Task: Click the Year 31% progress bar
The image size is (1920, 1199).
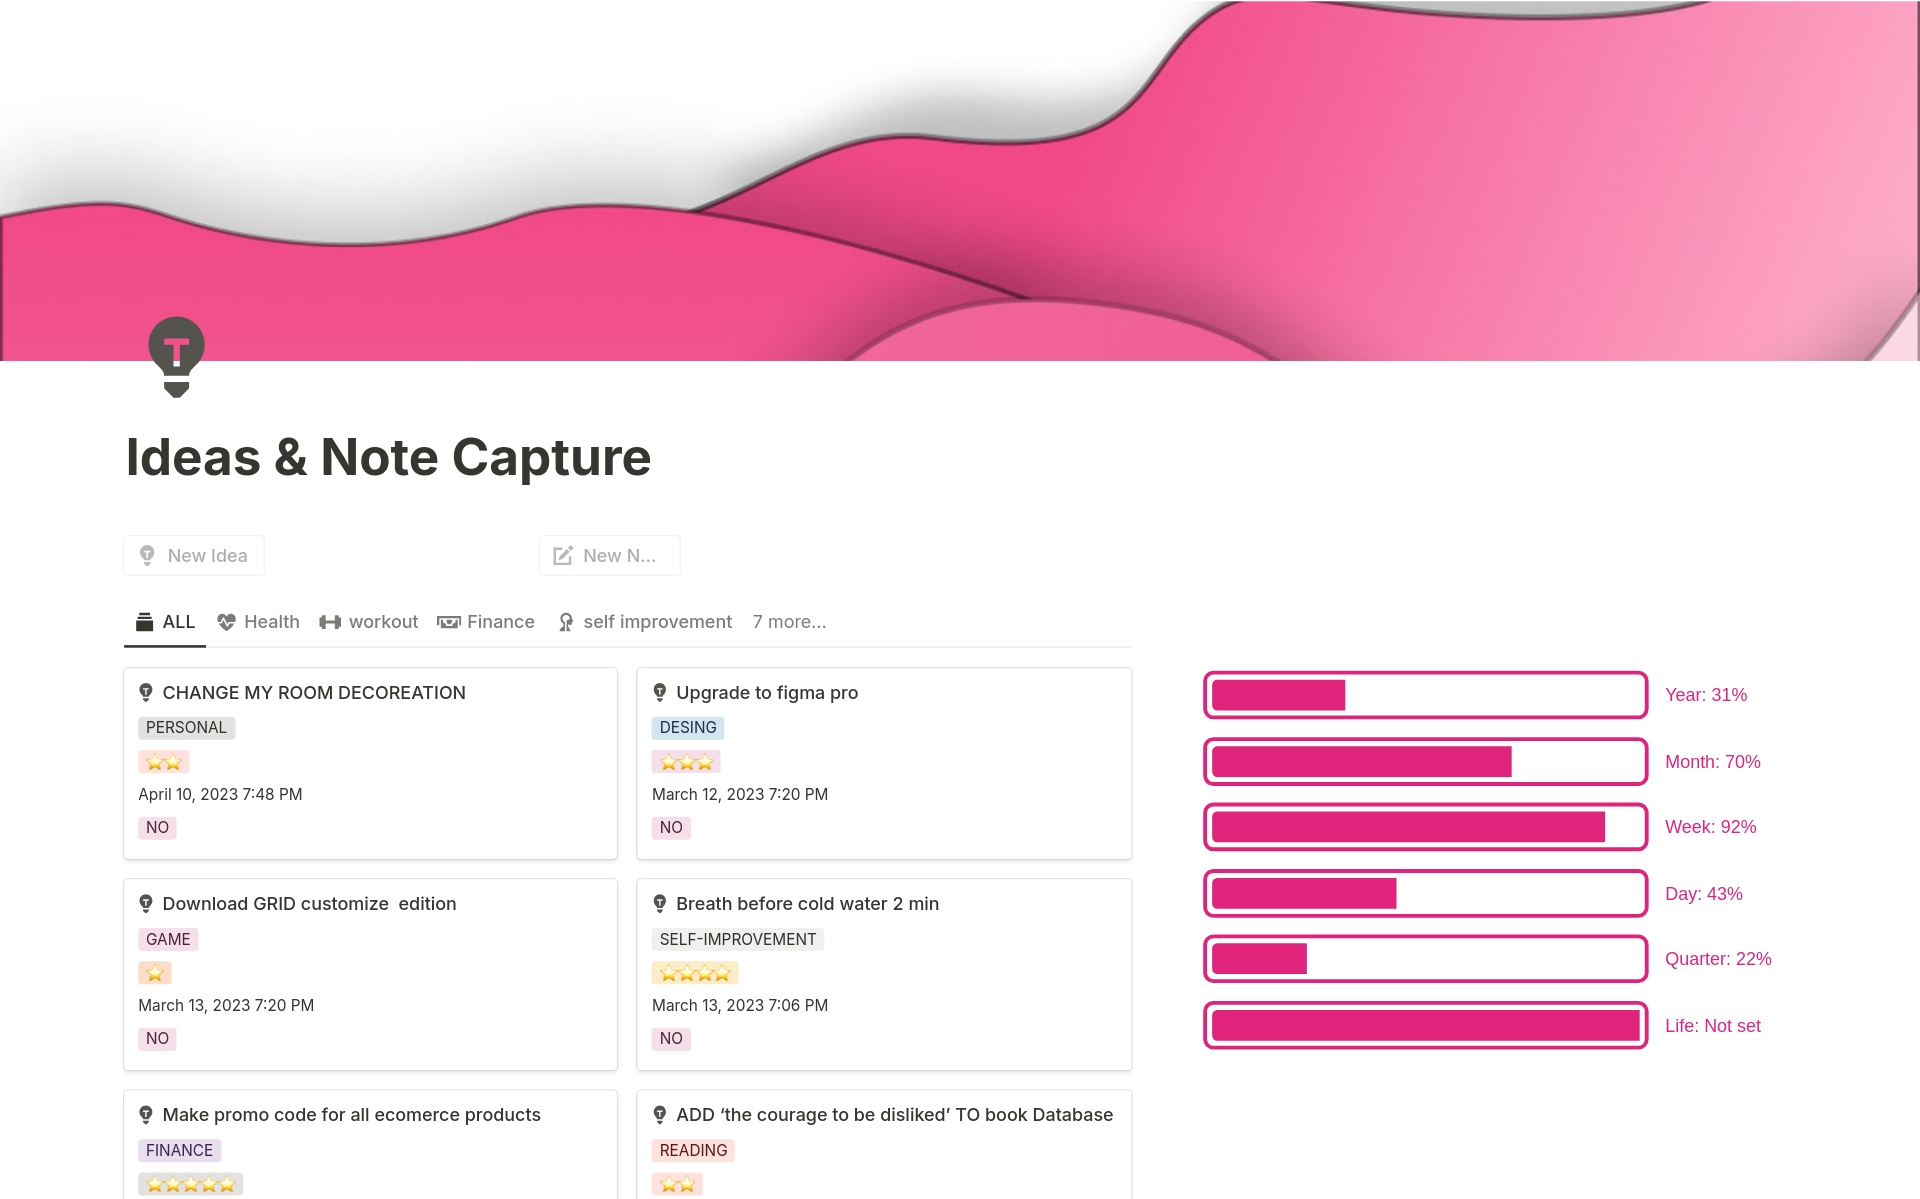Action: click(1425, 695)
